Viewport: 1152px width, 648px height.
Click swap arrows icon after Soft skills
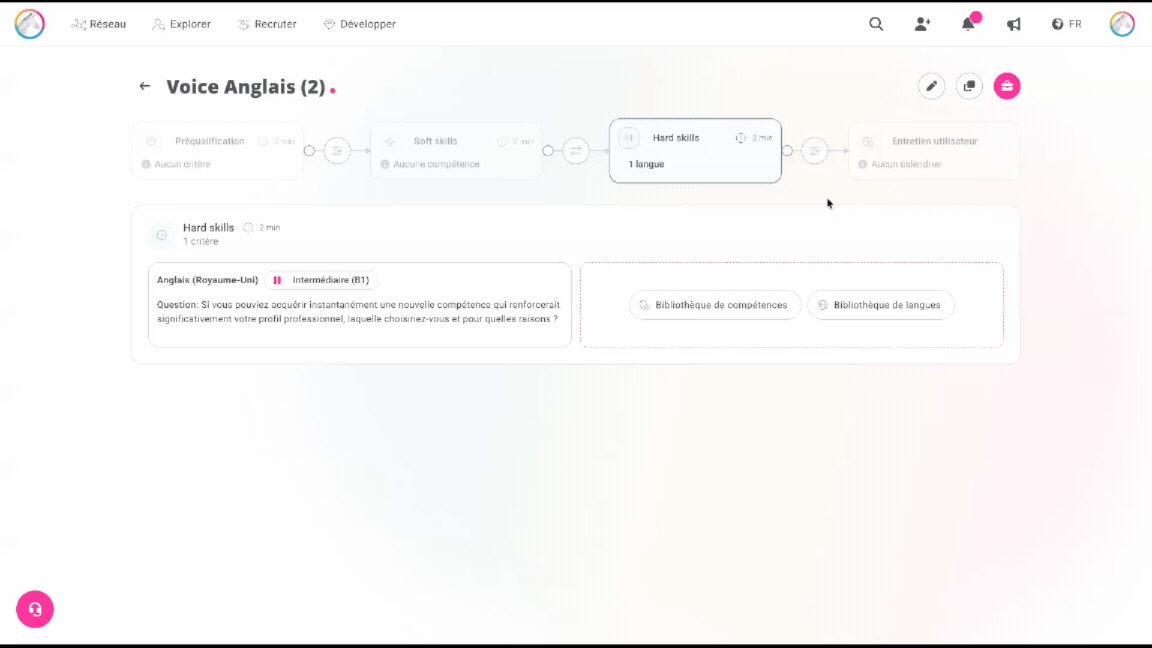[576, 151]
